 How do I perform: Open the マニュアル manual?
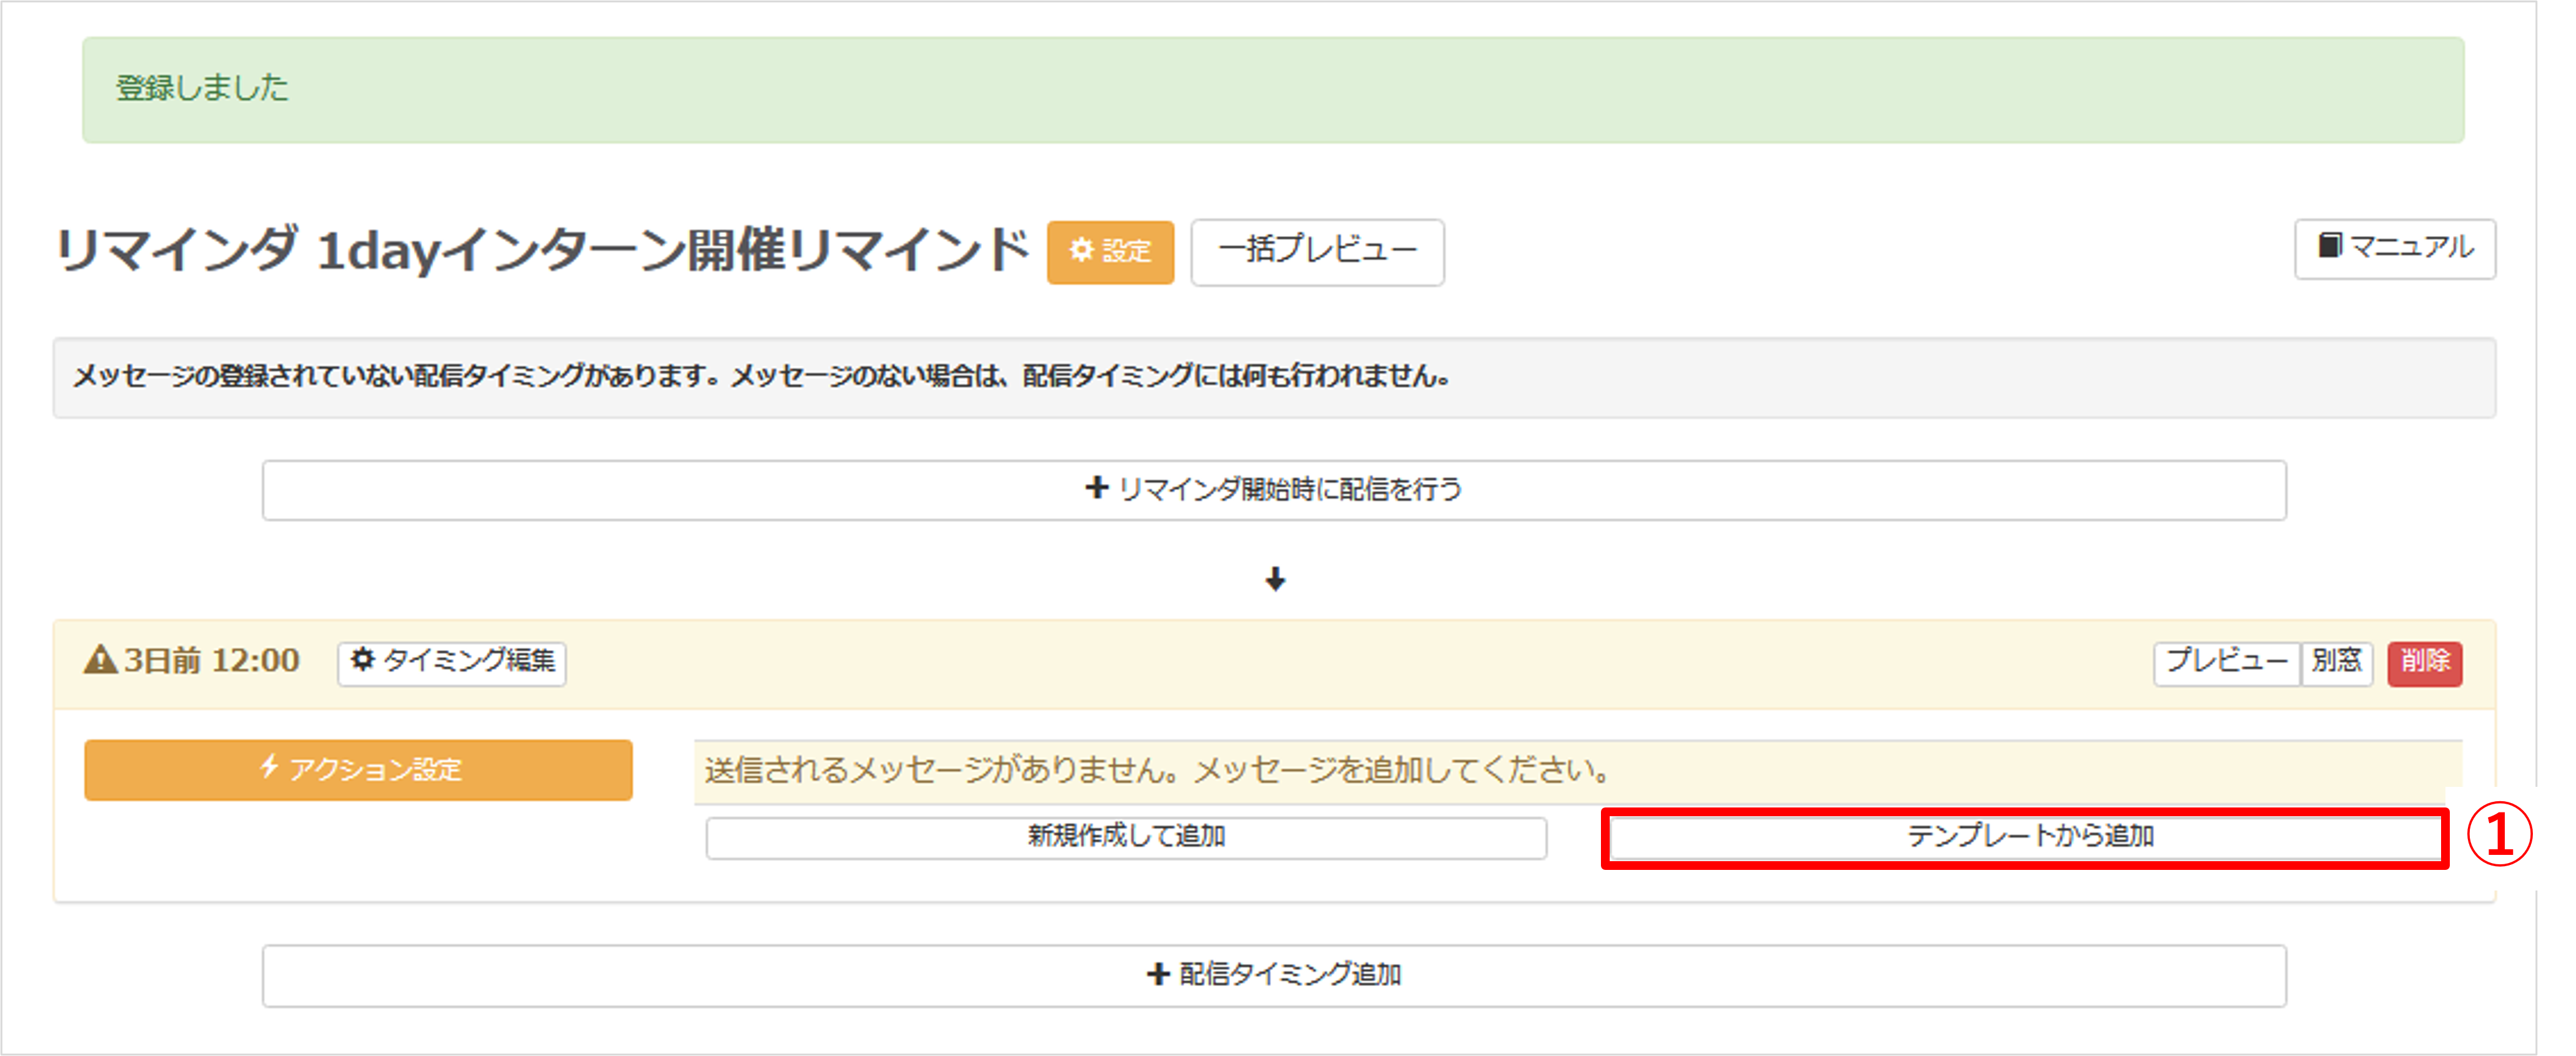pyautogui.click(x=2394, y=248)
